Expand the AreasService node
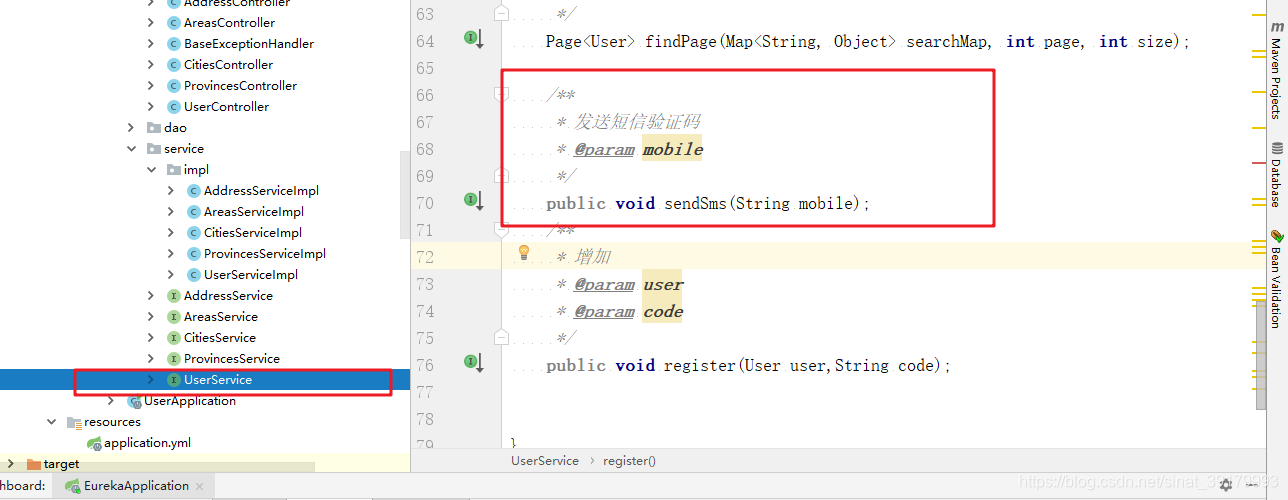This screenshot has height=500, width=1288. (151, 316)
